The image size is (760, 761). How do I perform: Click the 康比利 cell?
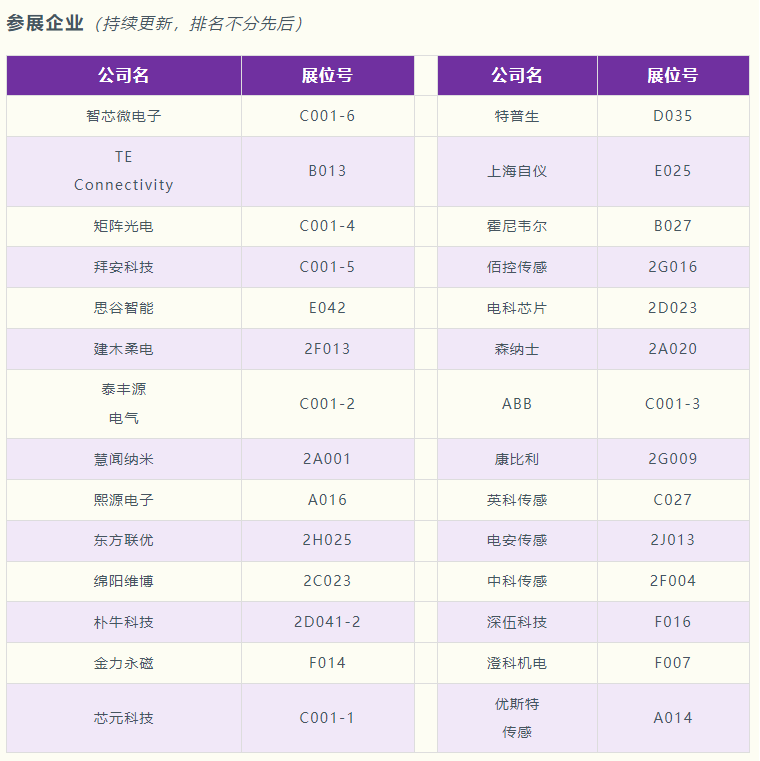pyautogui.click(x=517, y=459)
